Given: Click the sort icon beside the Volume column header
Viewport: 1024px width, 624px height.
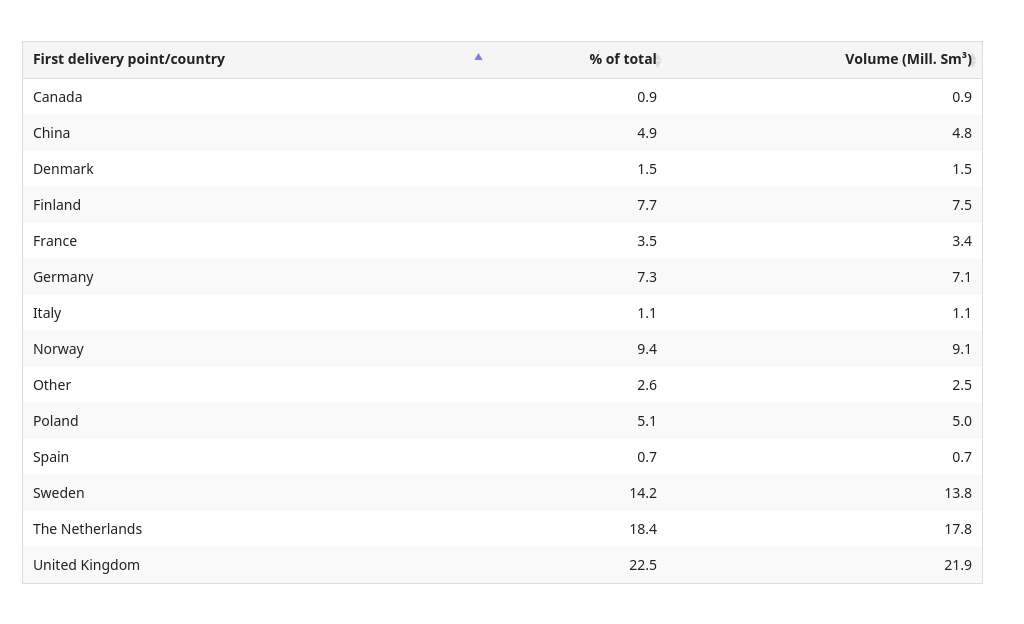Looking at the screenshot, I should click(x=973, y=60).
